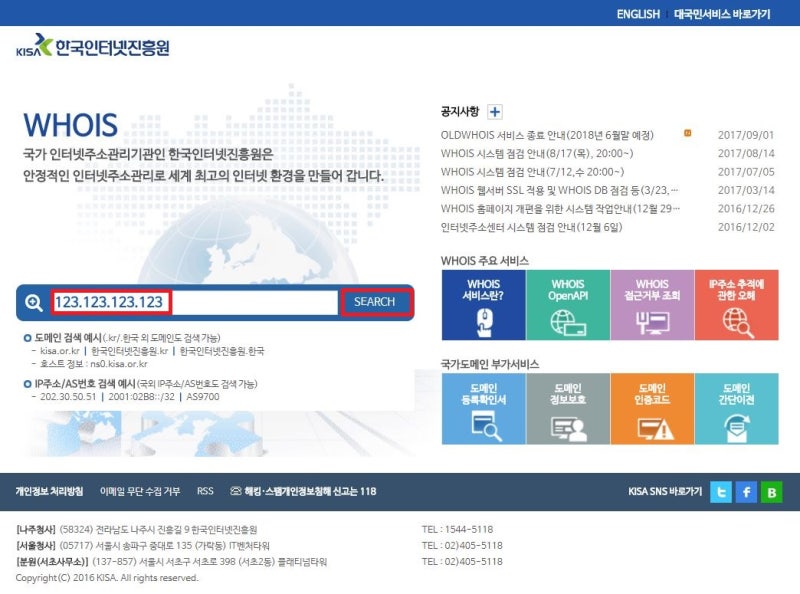Click the large WHOIS heading
Image resolution: width=800 pixels, height=594 pixels.
point(70,125)
